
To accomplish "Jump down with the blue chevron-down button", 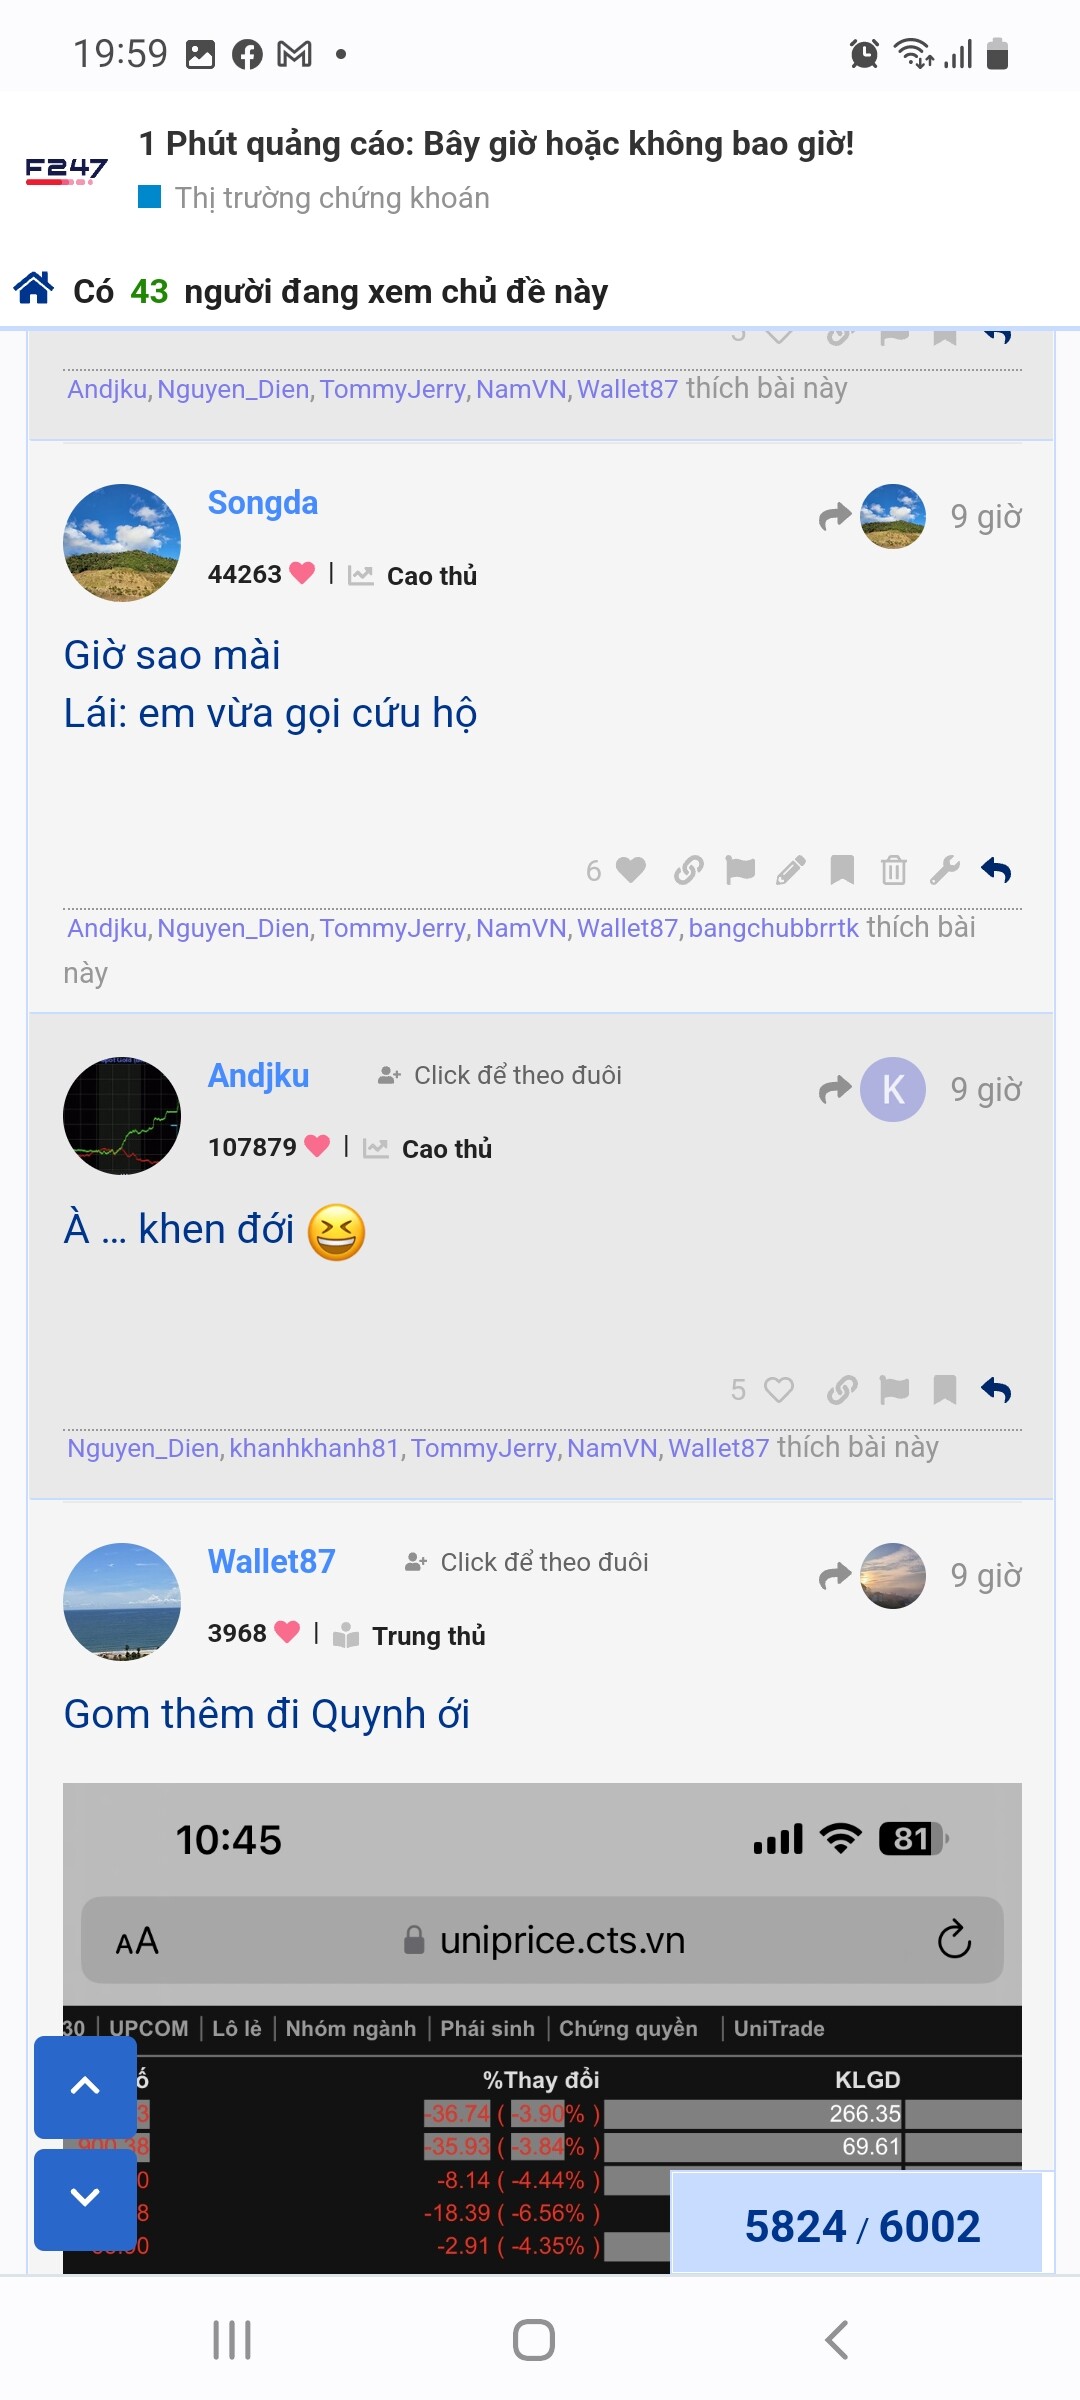I will click(x=85, y=2198).
